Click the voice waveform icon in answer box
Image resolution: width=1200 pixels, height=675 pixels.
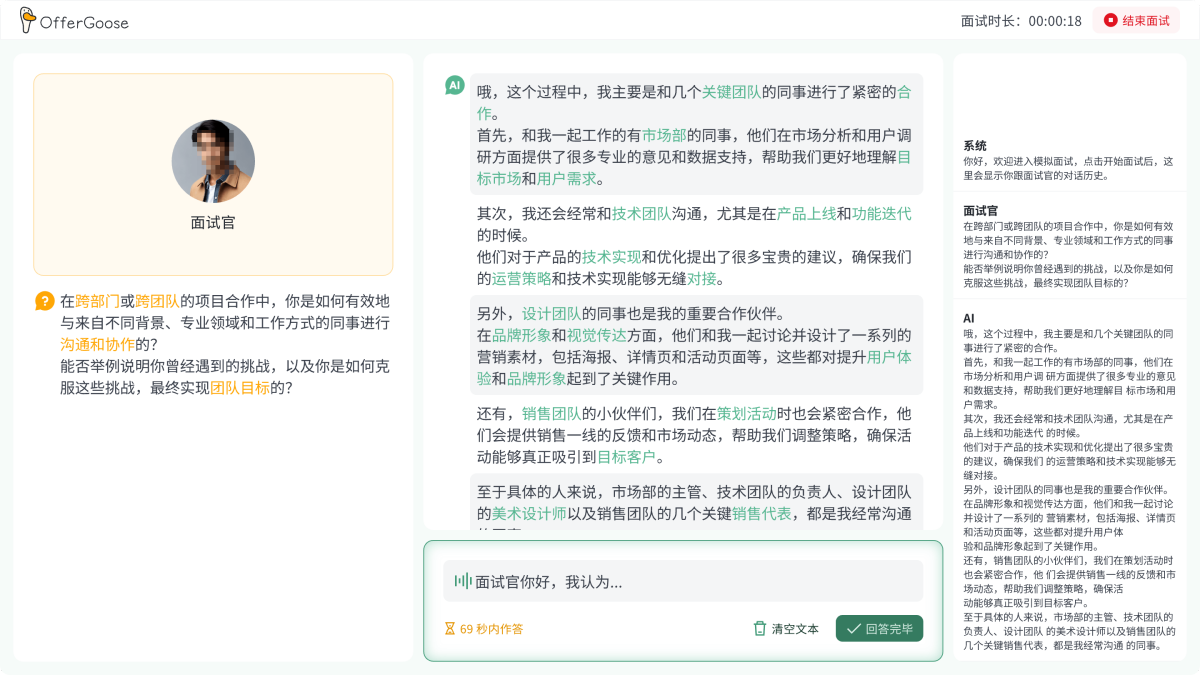coord(463,581)
